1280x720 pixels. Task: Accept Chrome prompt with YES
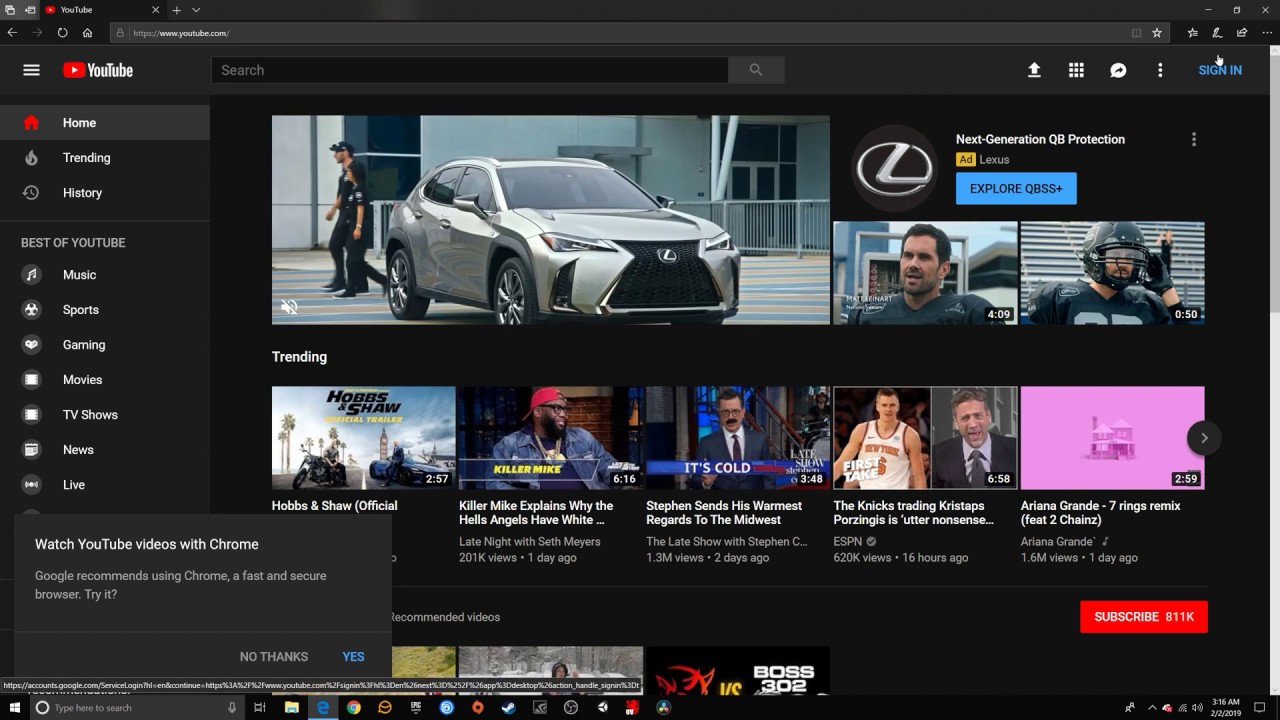353,657
